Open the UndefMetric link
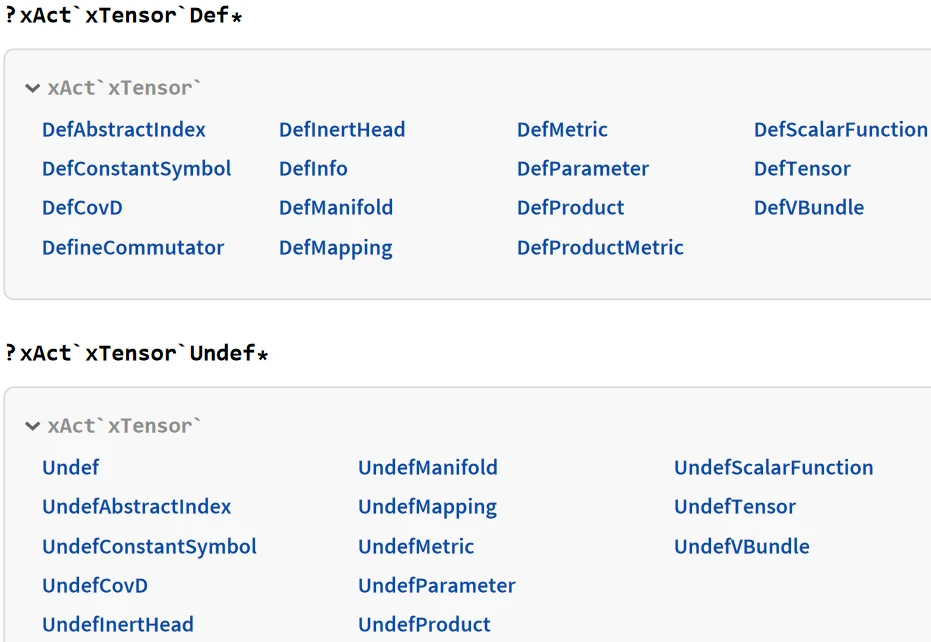The width and height of the screenshot is (931, 642). coord(416,547)
